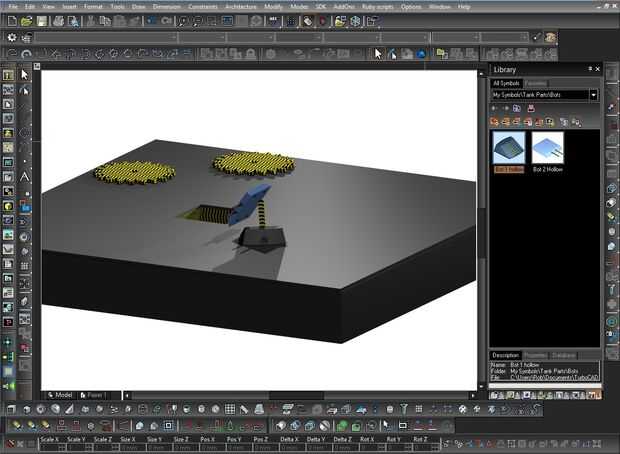Choose the Text tool marked A
The height and width of the screenshot is (454, 620).
tap(24, 176)
